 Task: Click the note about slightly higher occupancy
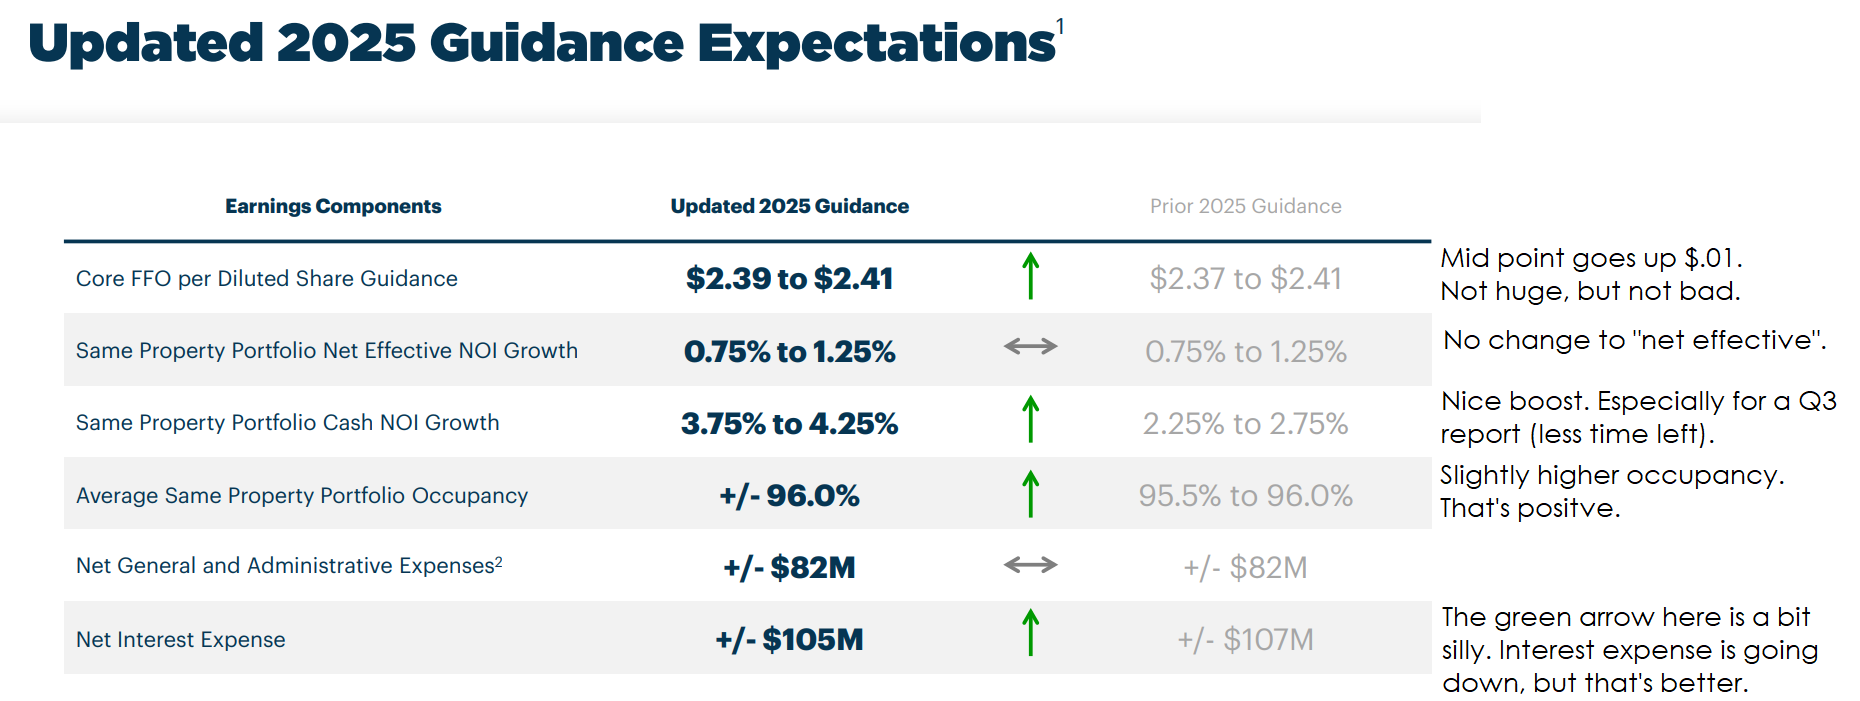[x=1611, y=476]
